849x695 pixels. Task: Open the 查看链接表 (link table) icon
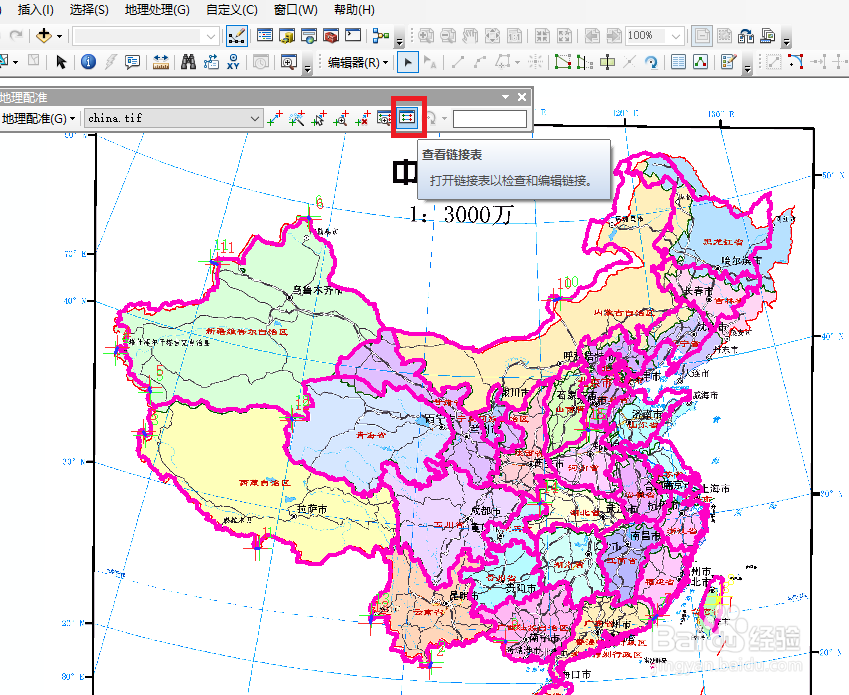(407, 117)
